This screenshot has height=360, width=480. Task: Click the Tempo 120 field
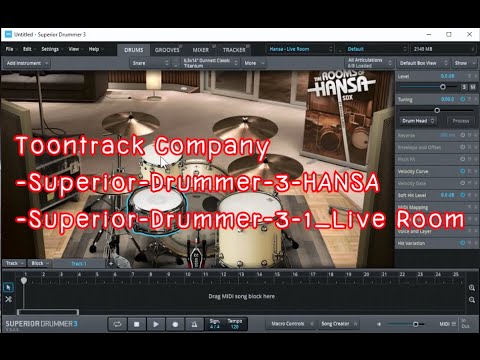click(x=235, y=324)
